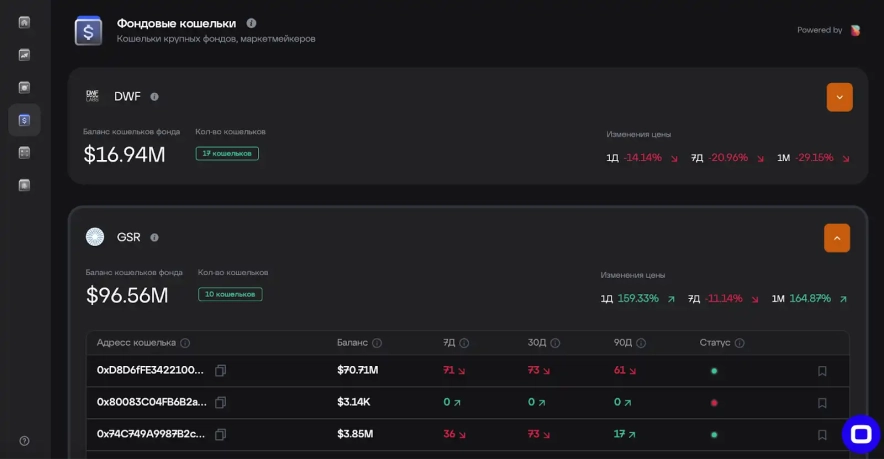This screenshot has width=884, height=459.
Task: Collapse the GSR fund card
Action: (x=837, y=238)
